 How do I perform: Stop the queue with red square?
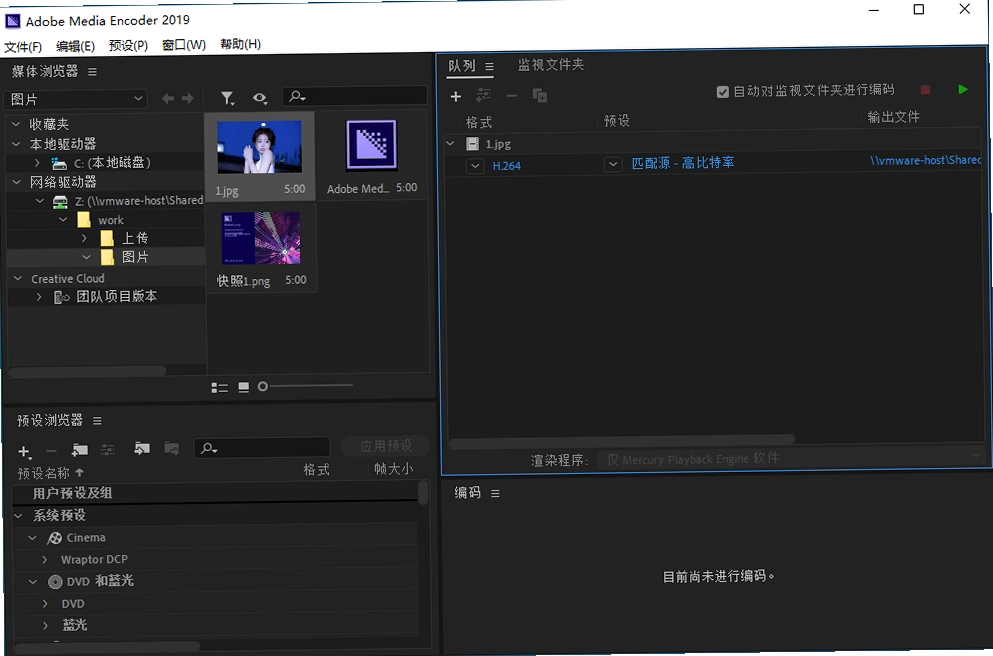(925, 90)
